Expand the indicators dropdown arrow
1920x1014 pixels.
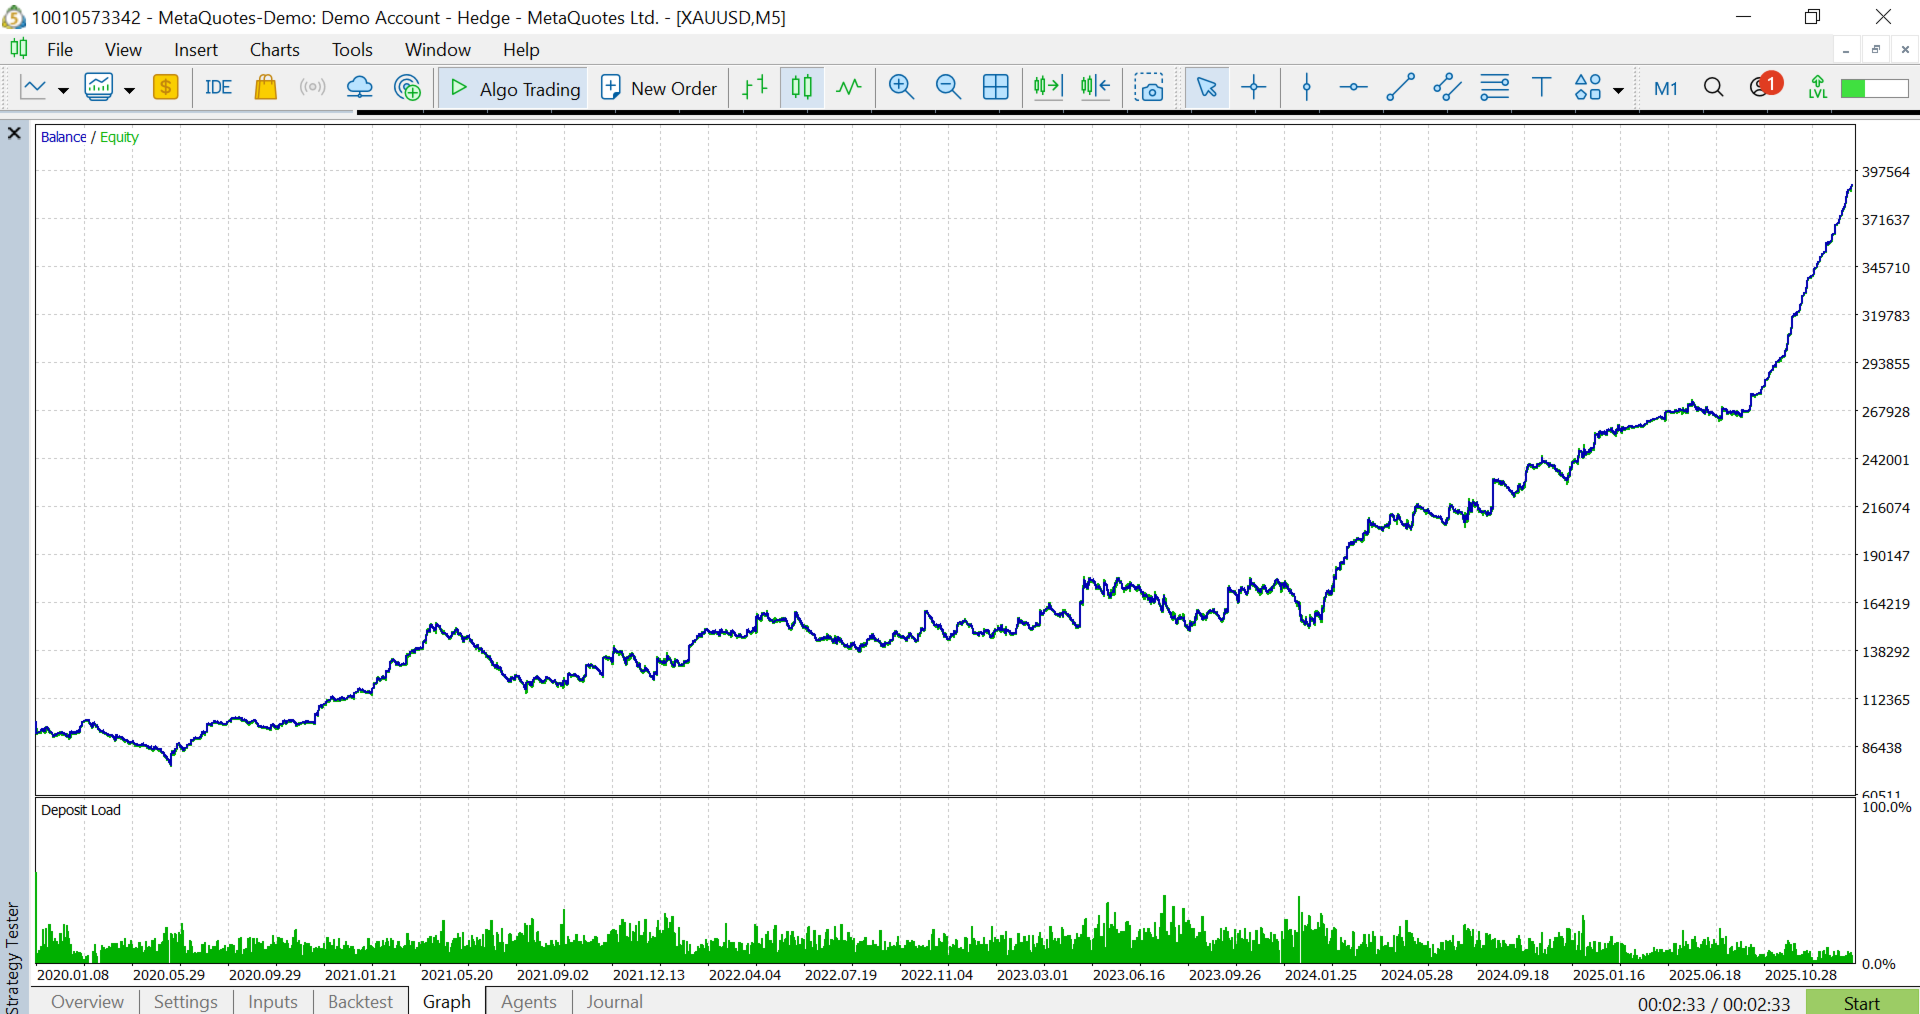[x=129, y=90]
